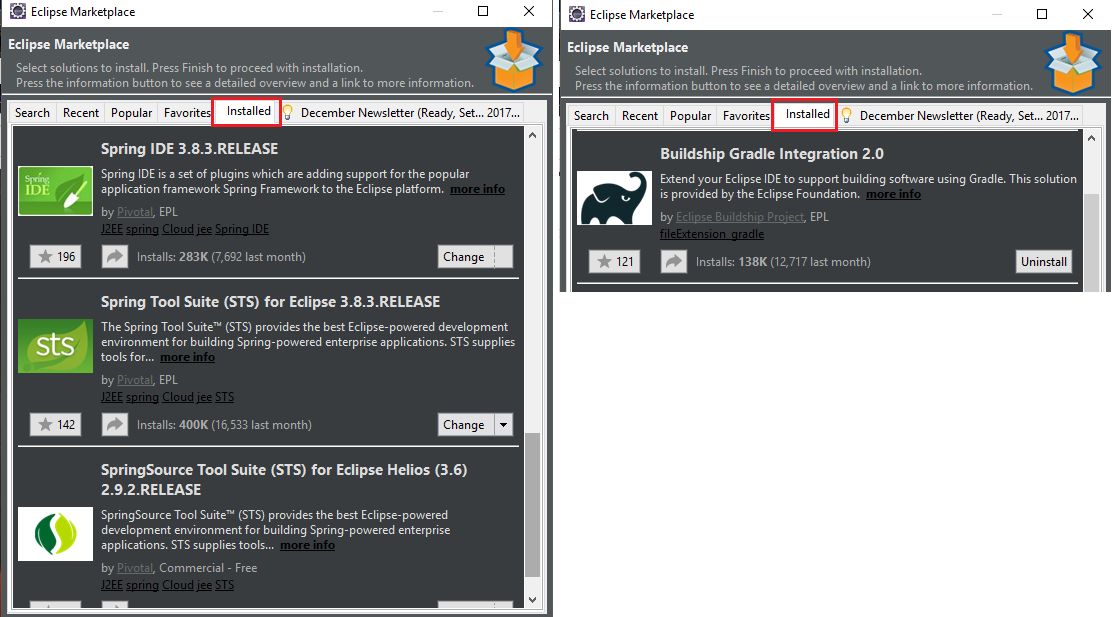Switch to Favorites tab in right window
The width and height of the screenshot is (1113, 617).
[x=745, y=116]
